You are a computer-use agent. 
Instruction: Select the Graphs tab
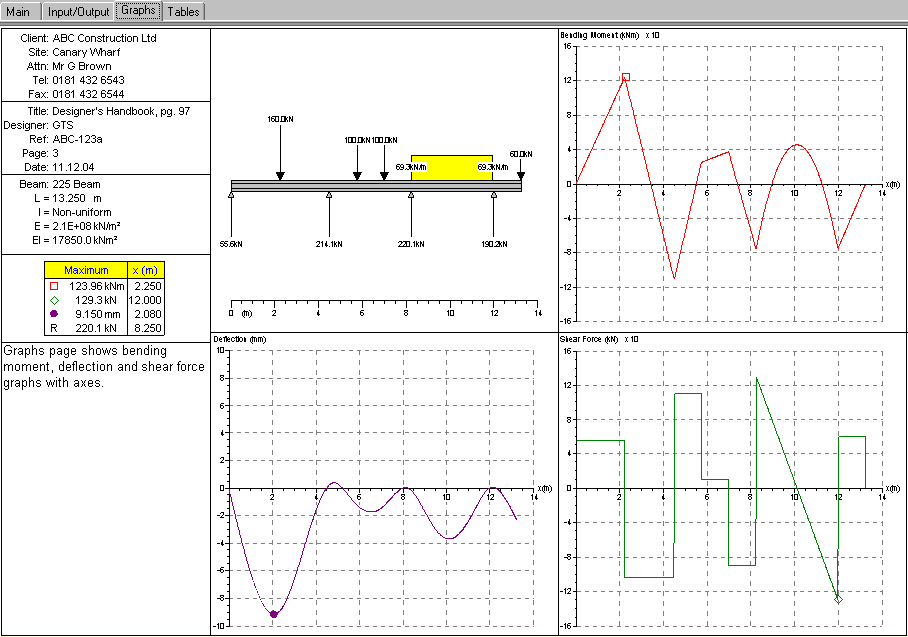tap(138, 11)
